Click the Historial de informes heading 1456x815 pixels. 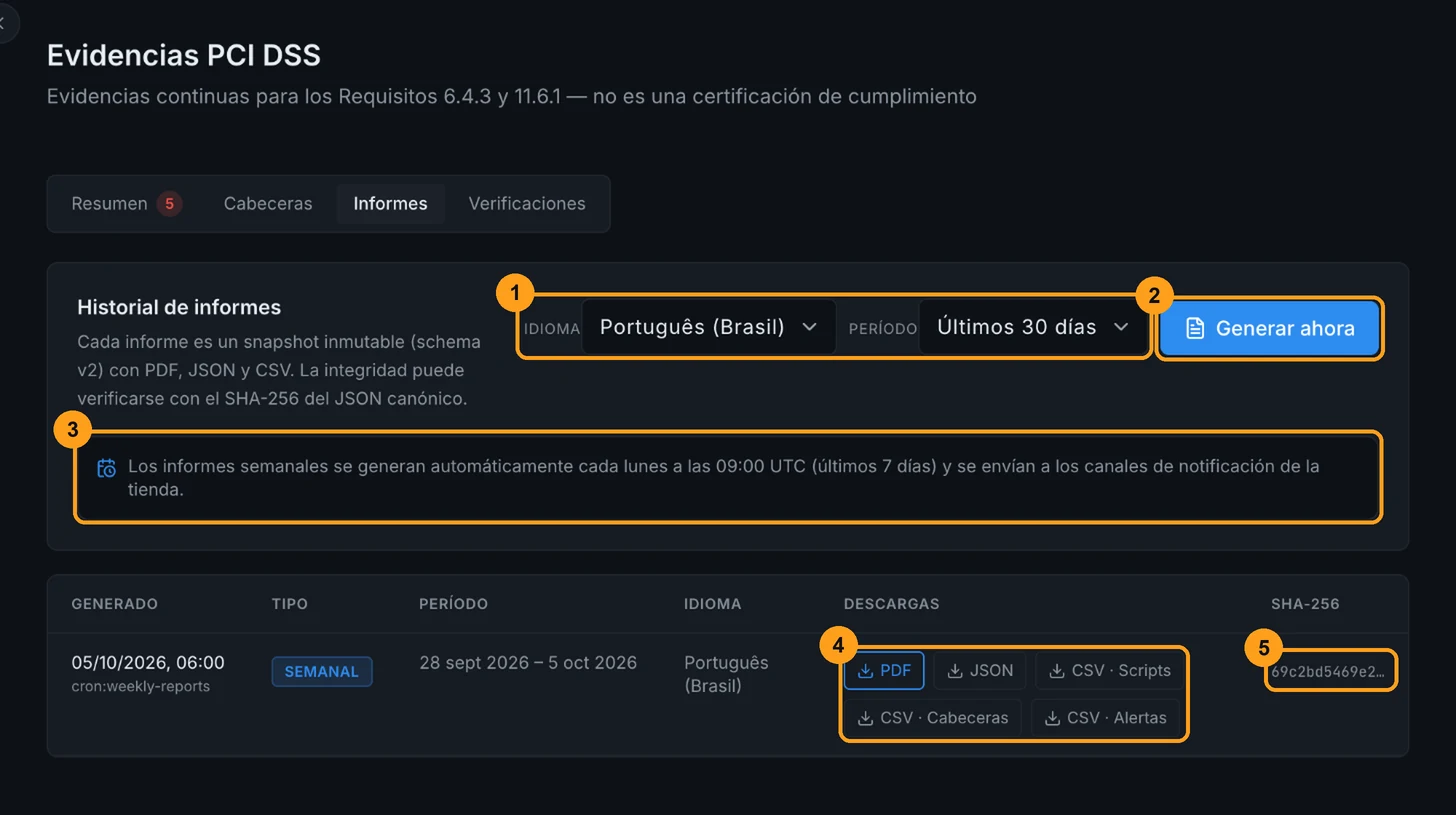coord(179,307)
